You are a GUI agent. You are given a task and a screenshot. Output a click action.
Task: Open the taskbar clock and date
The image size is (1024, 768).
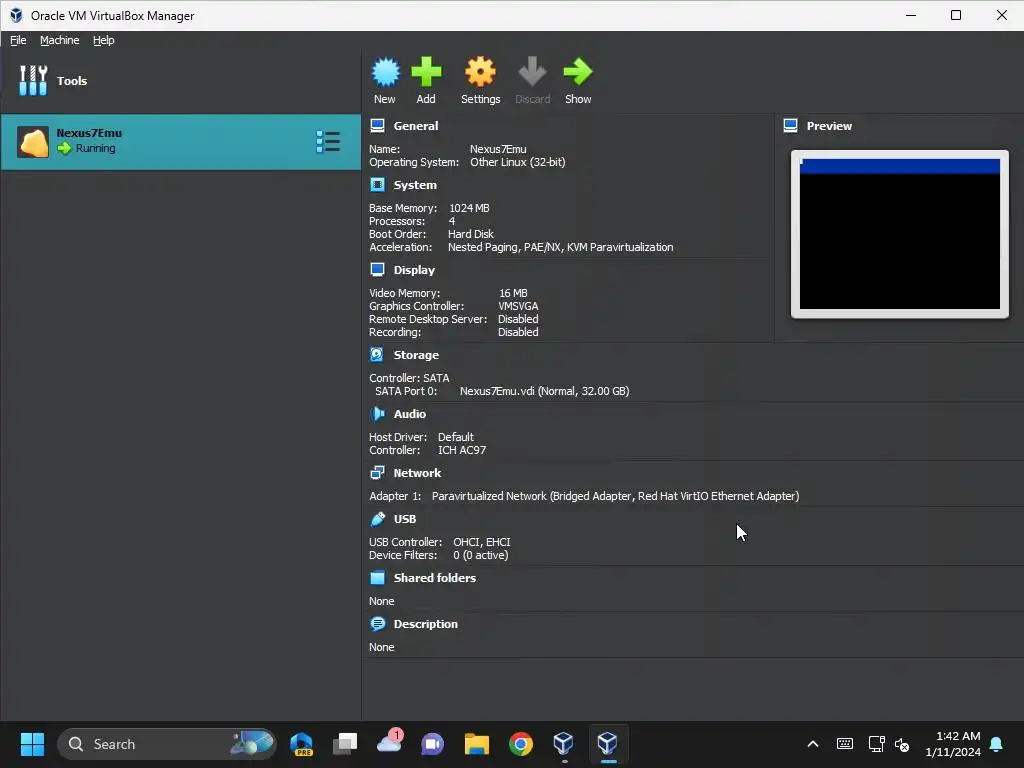953,744
